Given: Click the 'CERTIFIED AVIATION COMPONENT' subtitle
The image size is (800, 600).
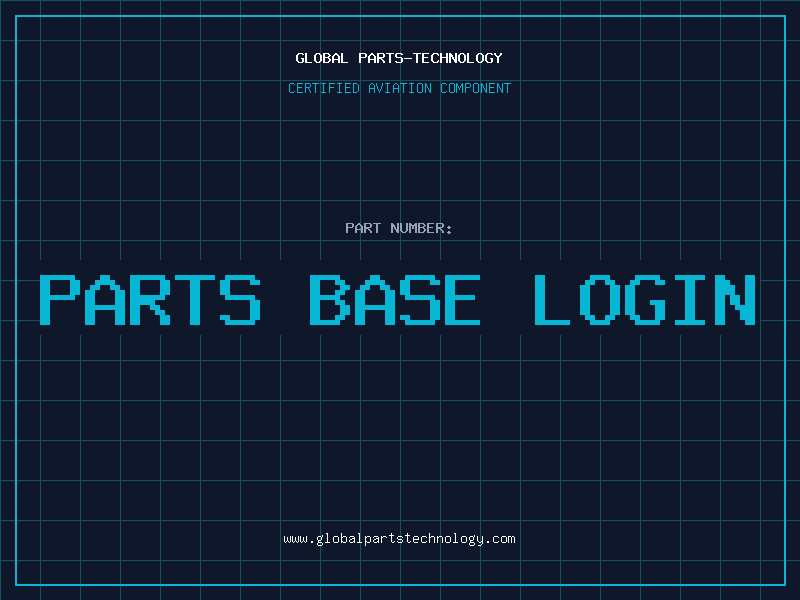Looking at the screenshot, I should (x=399, y=88).
